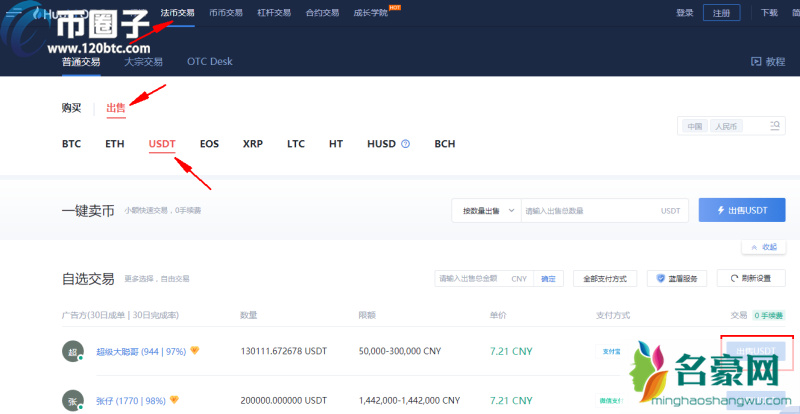Choose the ETH coin tab
Screen dimensions: 800x414
pos(115,144)
